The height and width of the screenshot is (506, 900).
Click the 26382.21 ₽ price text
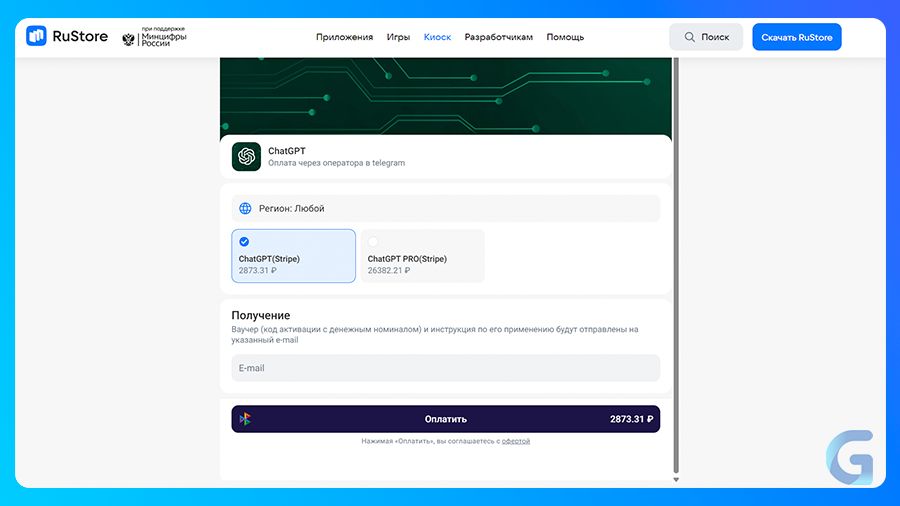point(389,270)
